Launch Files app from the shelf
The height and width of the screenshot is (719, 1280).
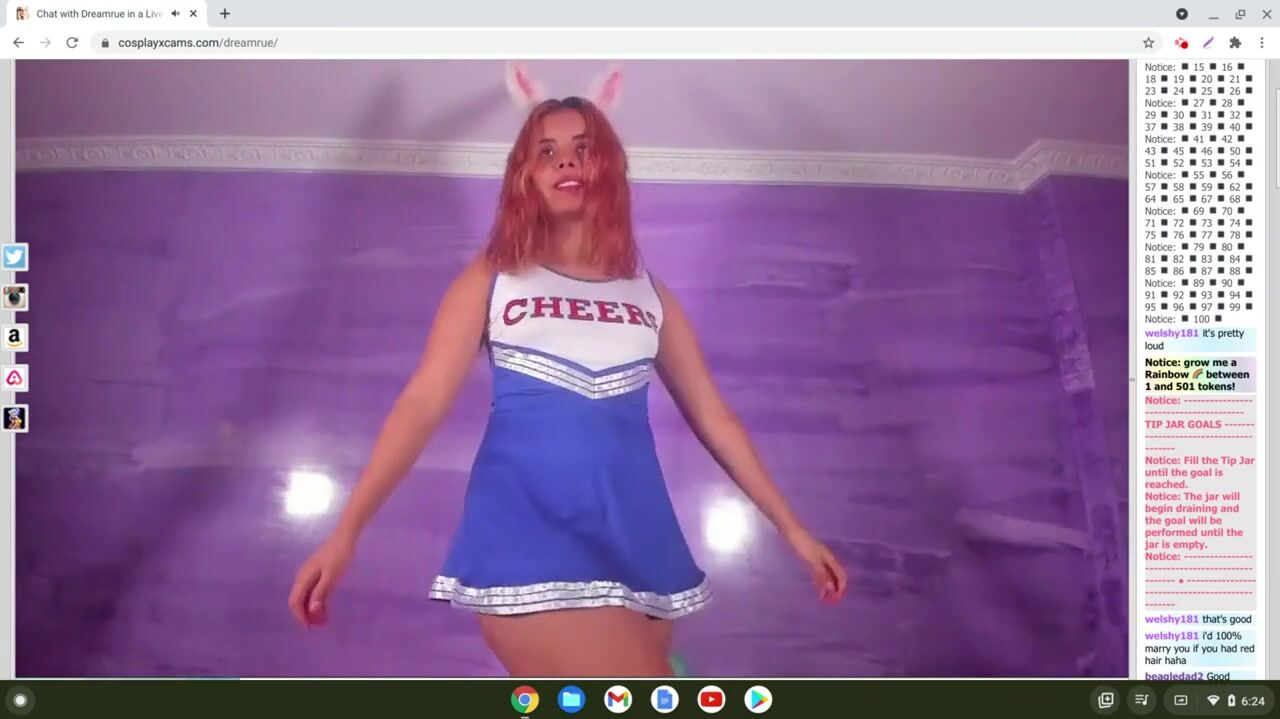pyautogui.click(x=571, y=700)
